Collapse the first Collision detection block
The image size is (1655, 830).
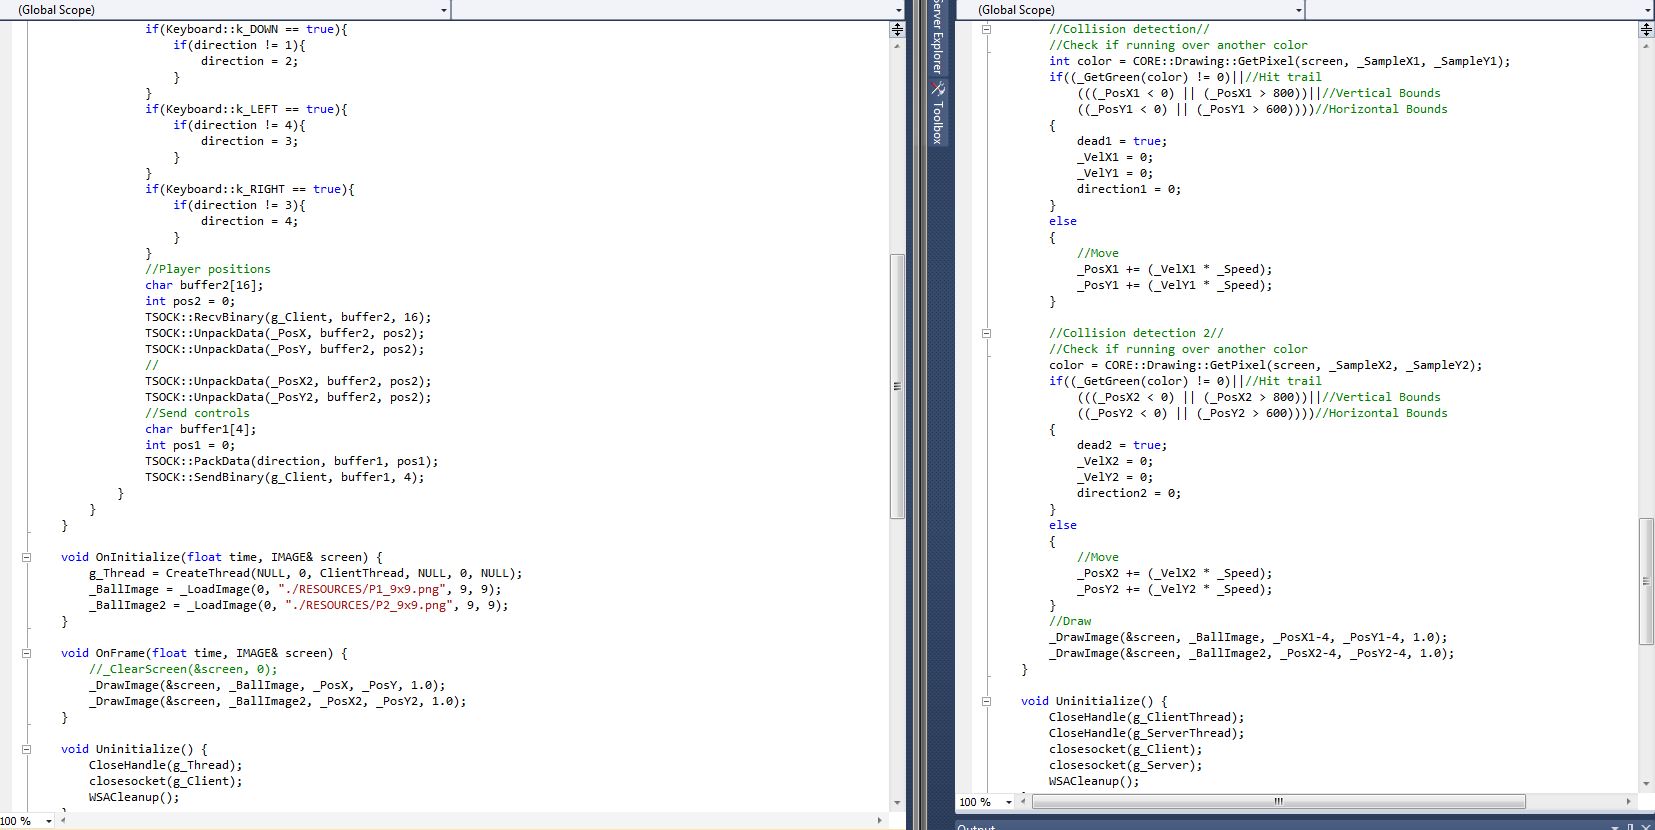click(x=986, y=29)
